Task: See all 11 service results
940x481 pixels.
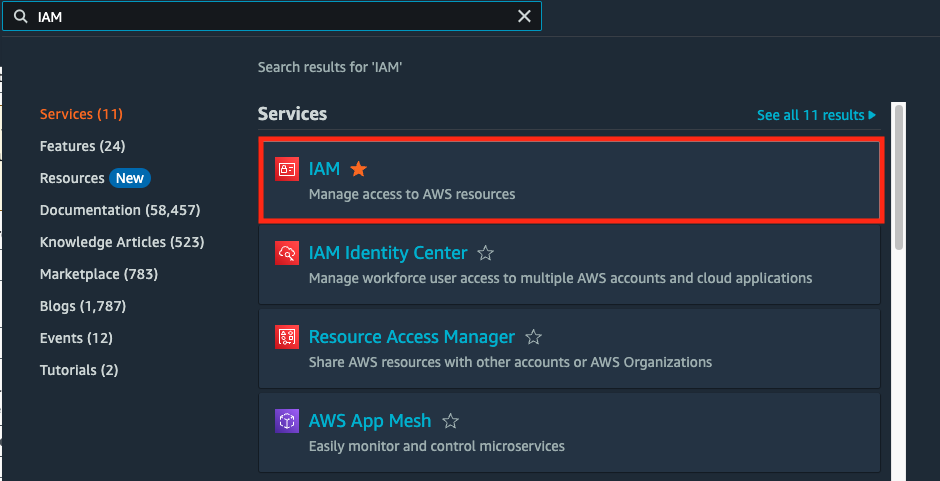Action: coord(817,115)
